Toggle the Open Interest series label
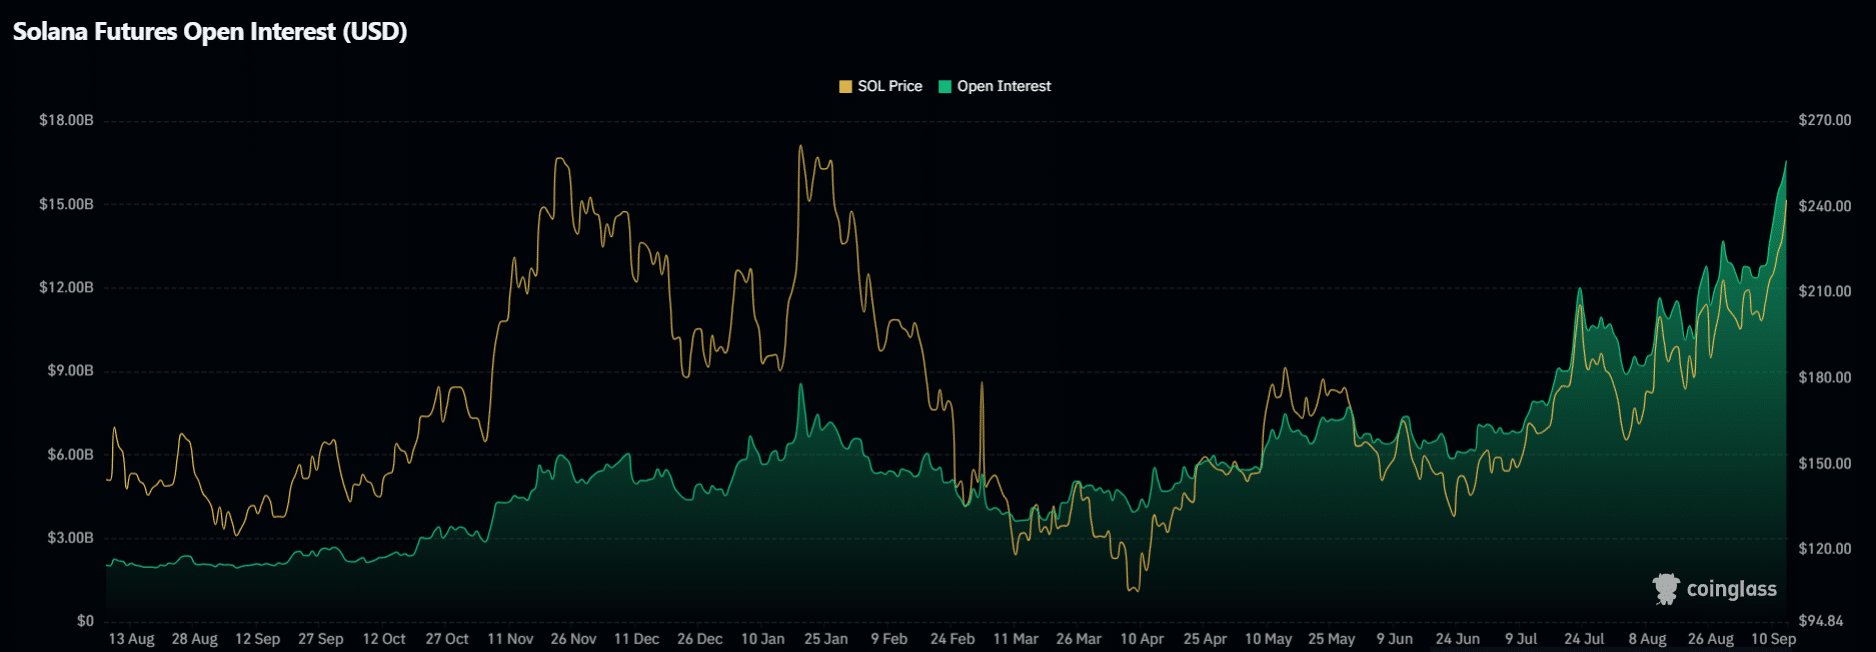 (1003, 87)
